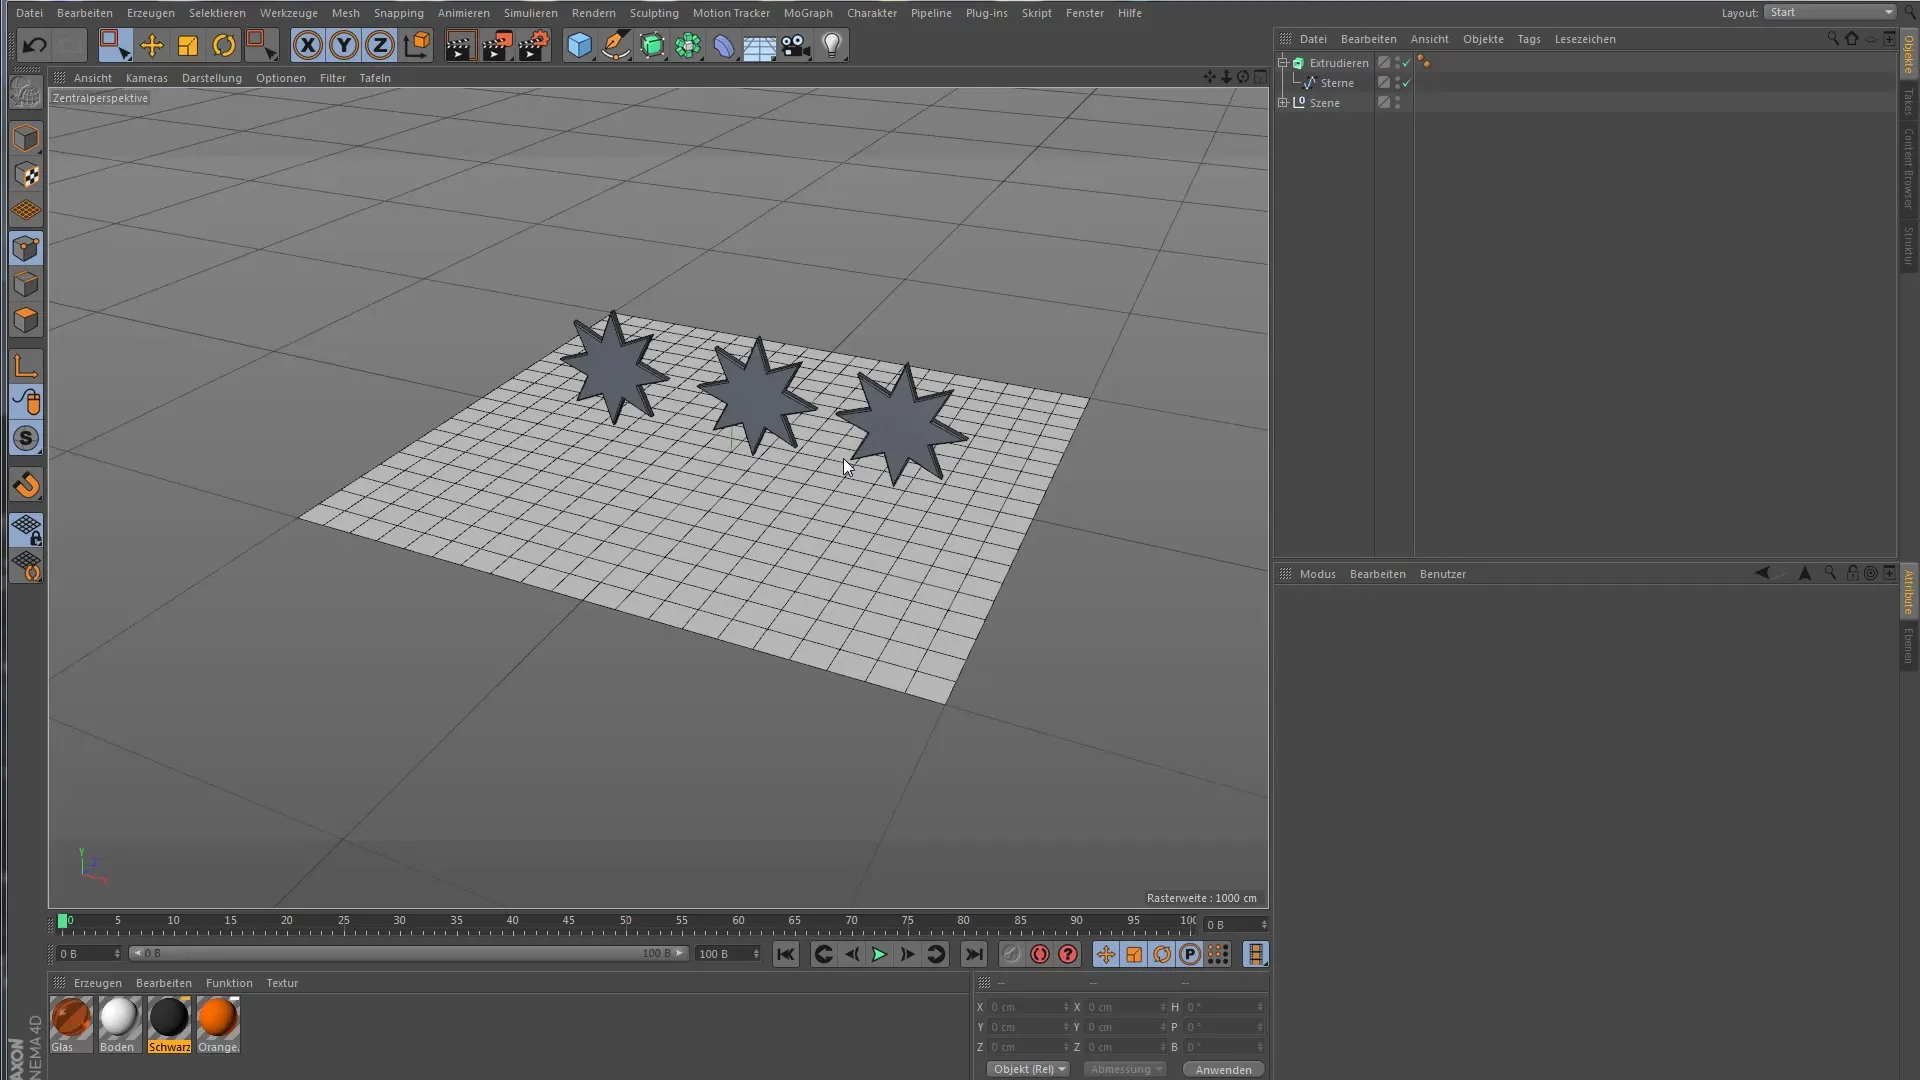Screen dimensions: 1920x1080
Task: Open the Sculpting menu
Action: 654,13
